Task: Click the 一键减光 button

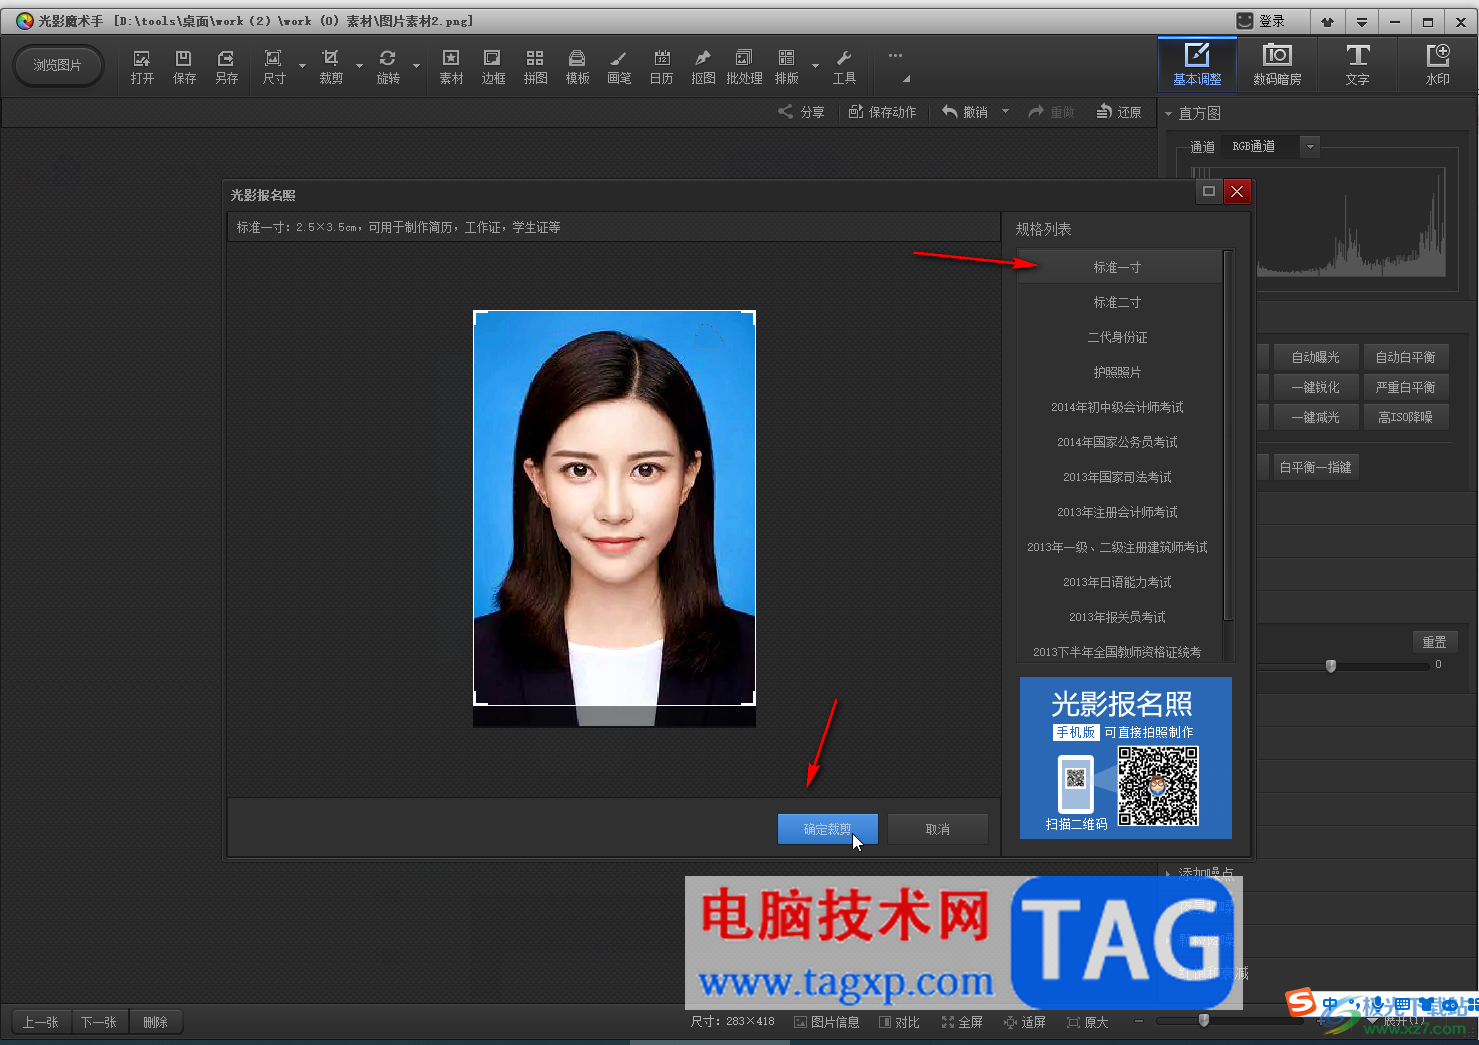Action: pos(1315,417)
